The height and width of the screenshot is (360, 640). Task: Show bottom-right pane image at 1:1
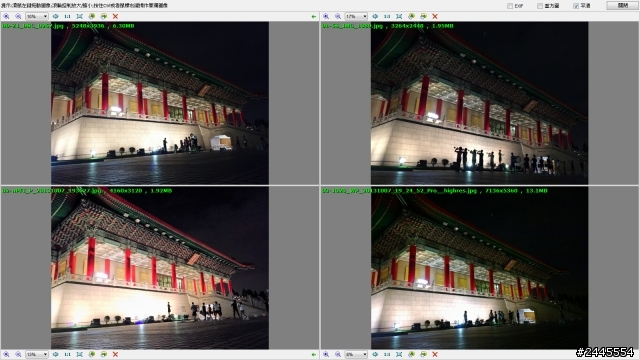pyautogui.click(x=387, y=354)
